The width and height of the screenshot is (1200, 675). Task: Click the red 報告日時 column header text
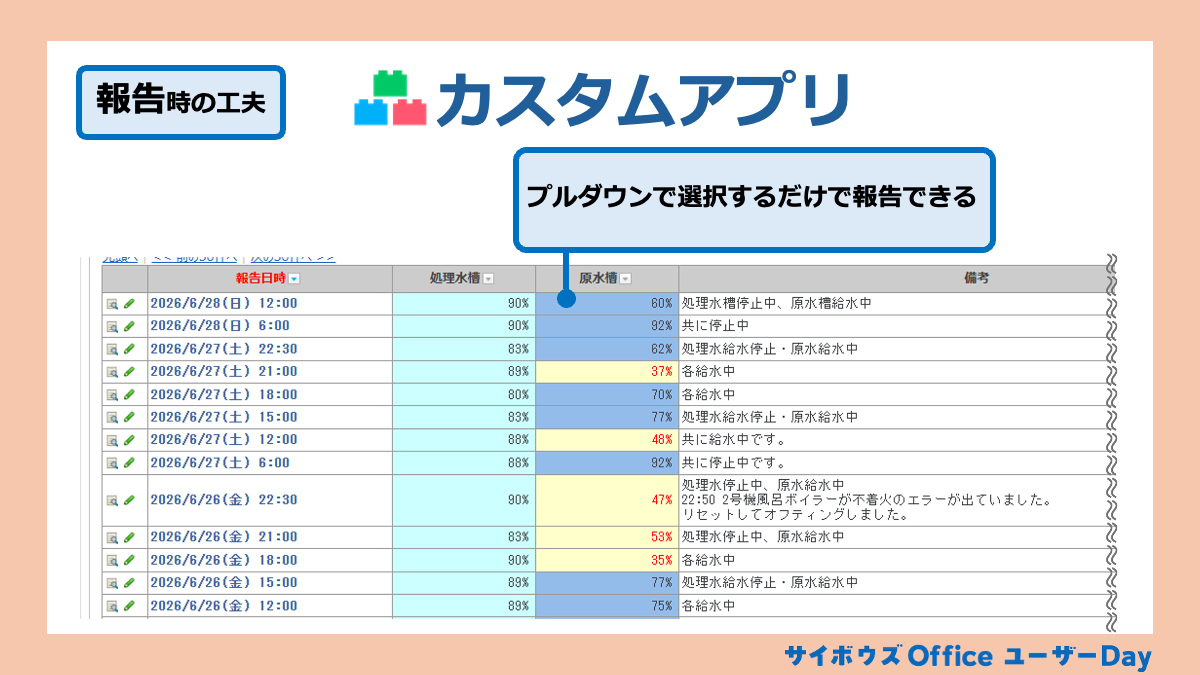[261, 279]
